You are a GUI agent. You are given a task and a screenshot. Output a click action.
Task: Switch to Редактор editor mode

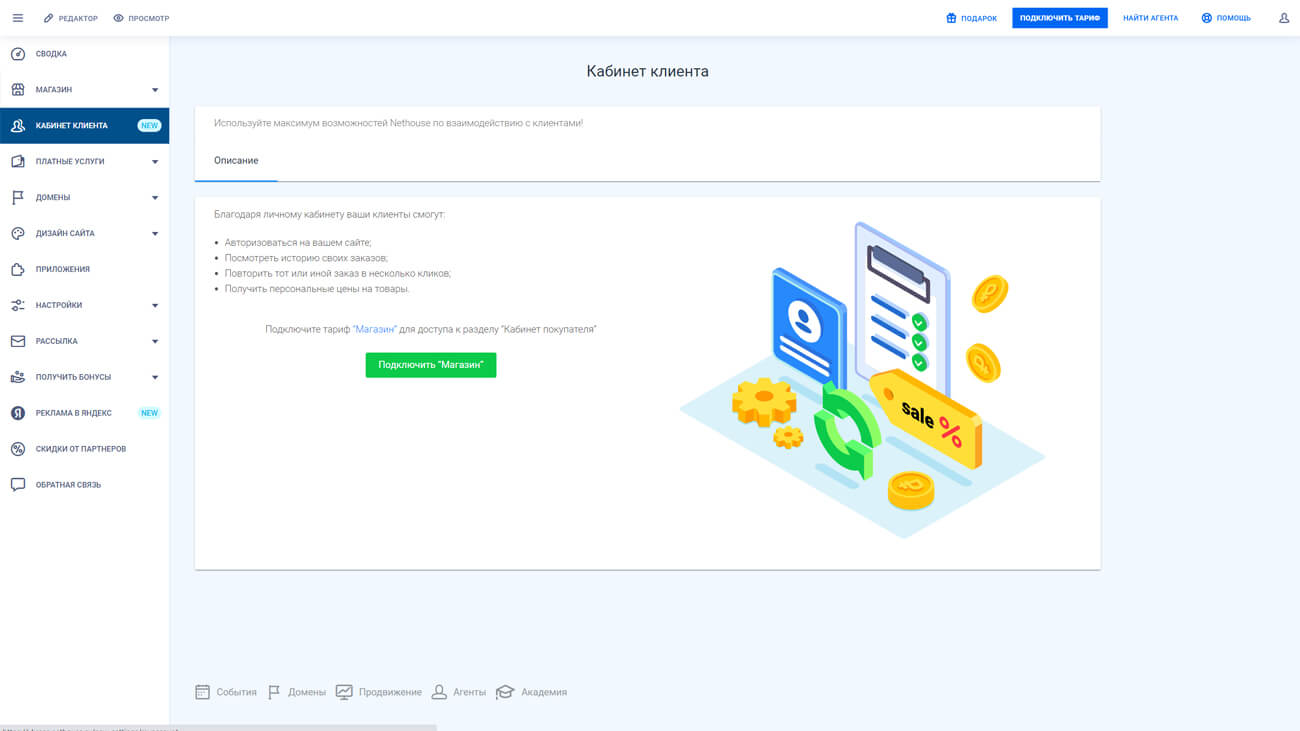pos(70,18)
